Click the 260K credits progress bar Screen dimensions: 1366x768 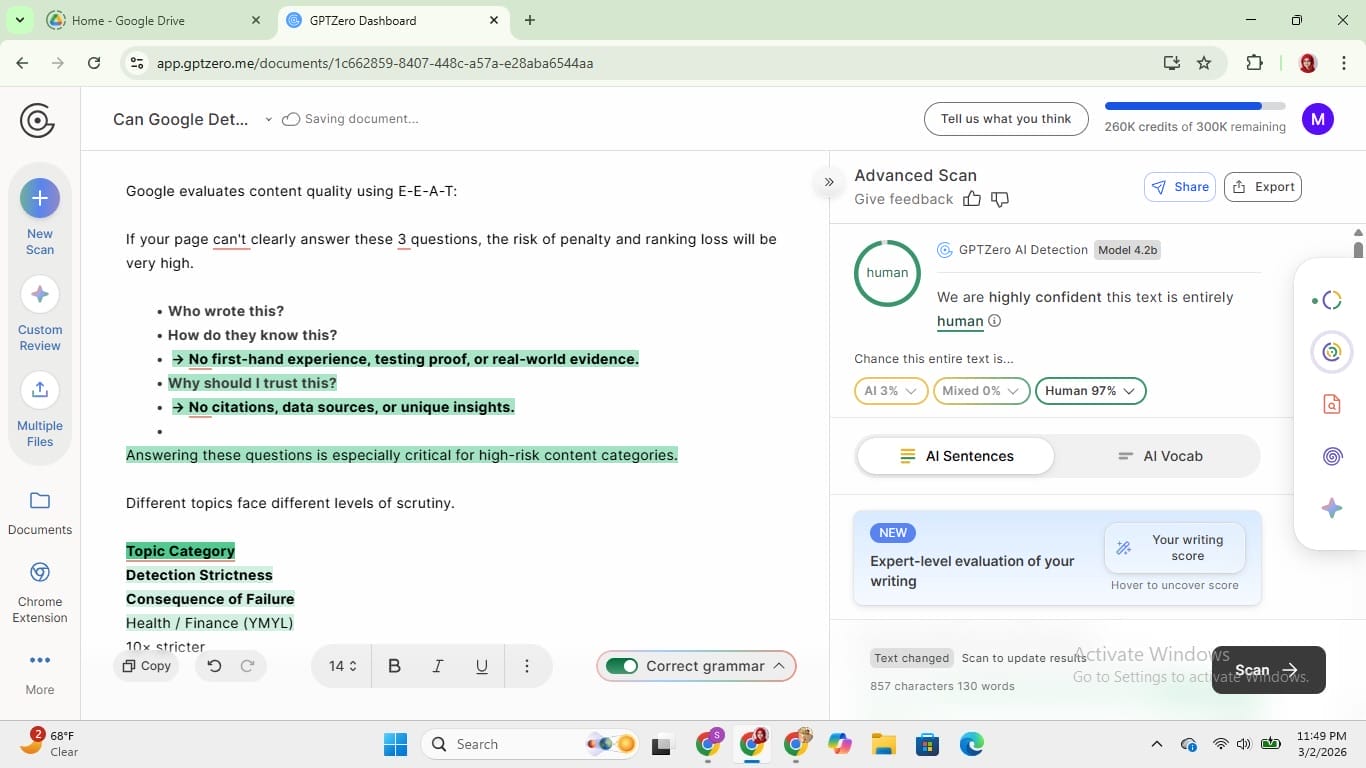click(x=1192, y=105)
